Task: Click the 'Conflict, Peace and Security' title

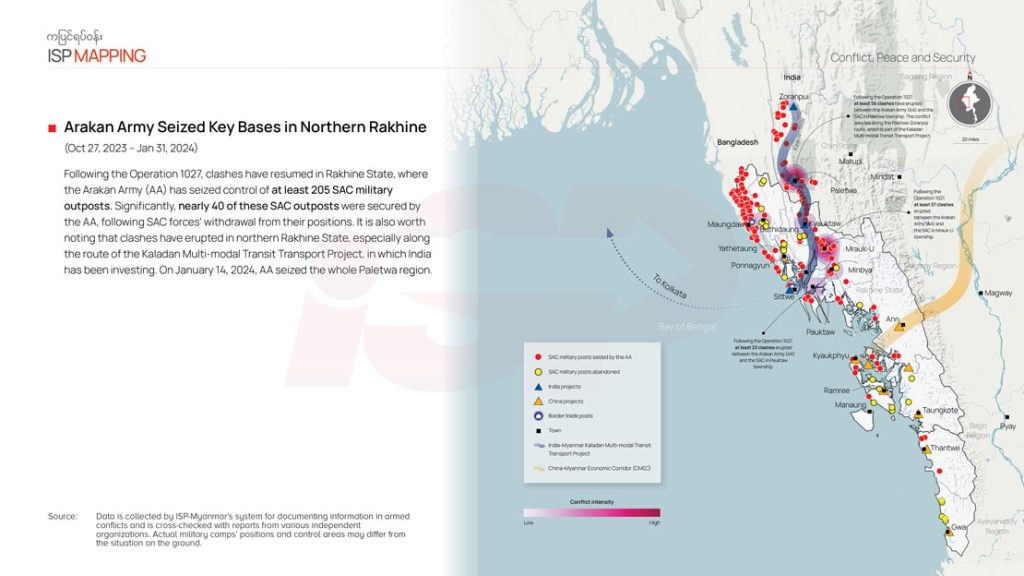Action: click(902, 58)
